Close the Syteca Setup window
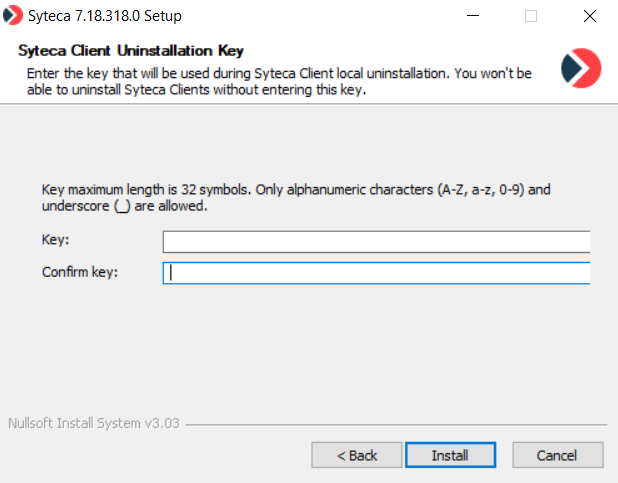This screenshot has height=483, width=618. pyautogui.click(x=588, y=17)
